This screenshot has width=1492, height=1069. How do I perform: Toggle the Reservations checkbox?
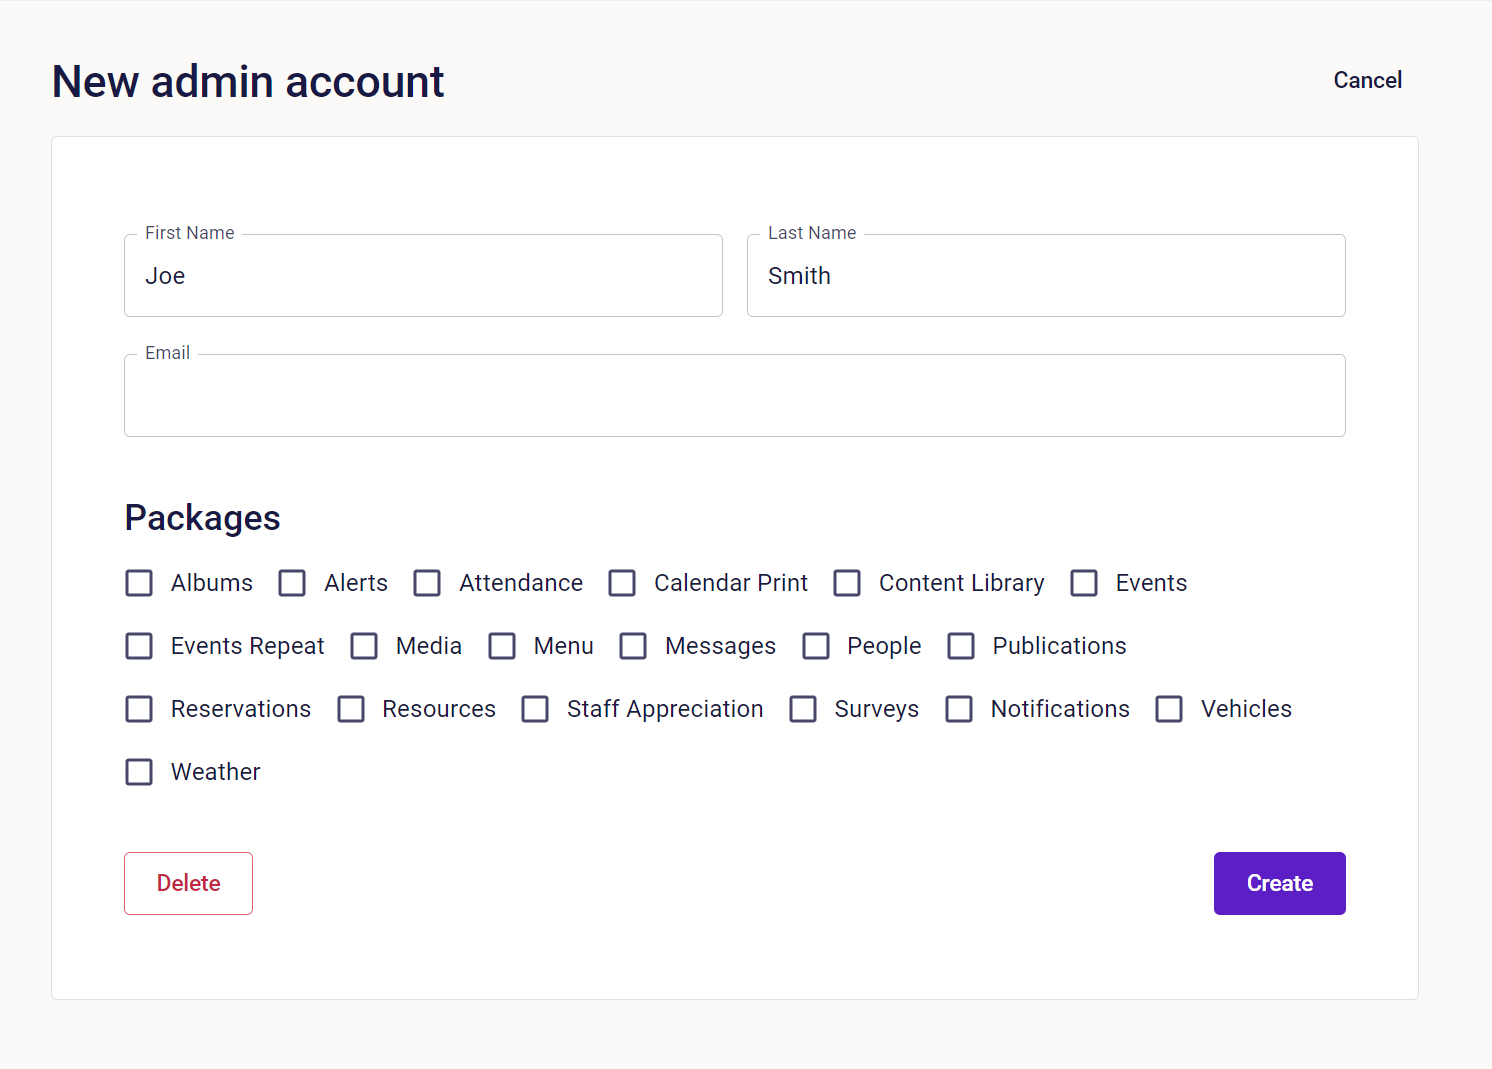point(139,709)
